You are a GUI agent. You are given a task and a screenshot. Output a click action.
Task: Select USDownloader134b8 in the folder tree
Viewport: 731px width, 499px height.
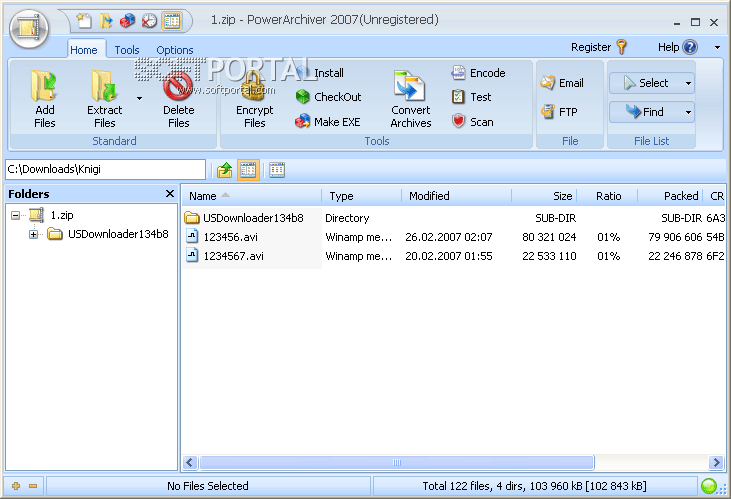tap(118, 234)
